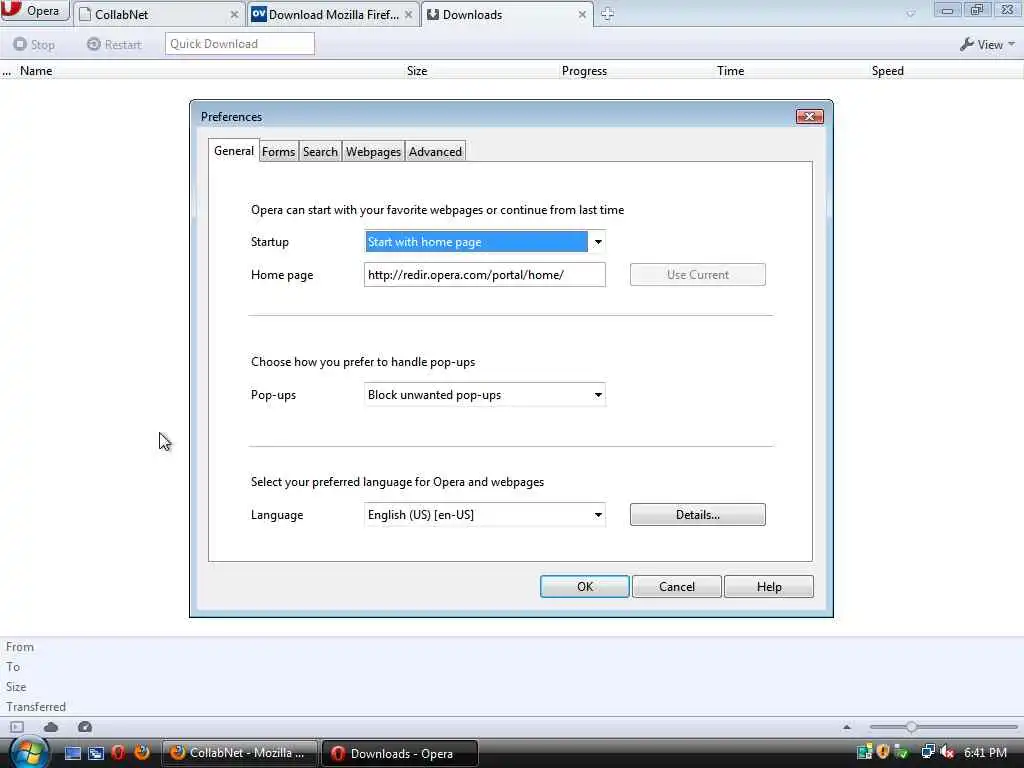Click the muted volume tray icon

click(947, 752)
